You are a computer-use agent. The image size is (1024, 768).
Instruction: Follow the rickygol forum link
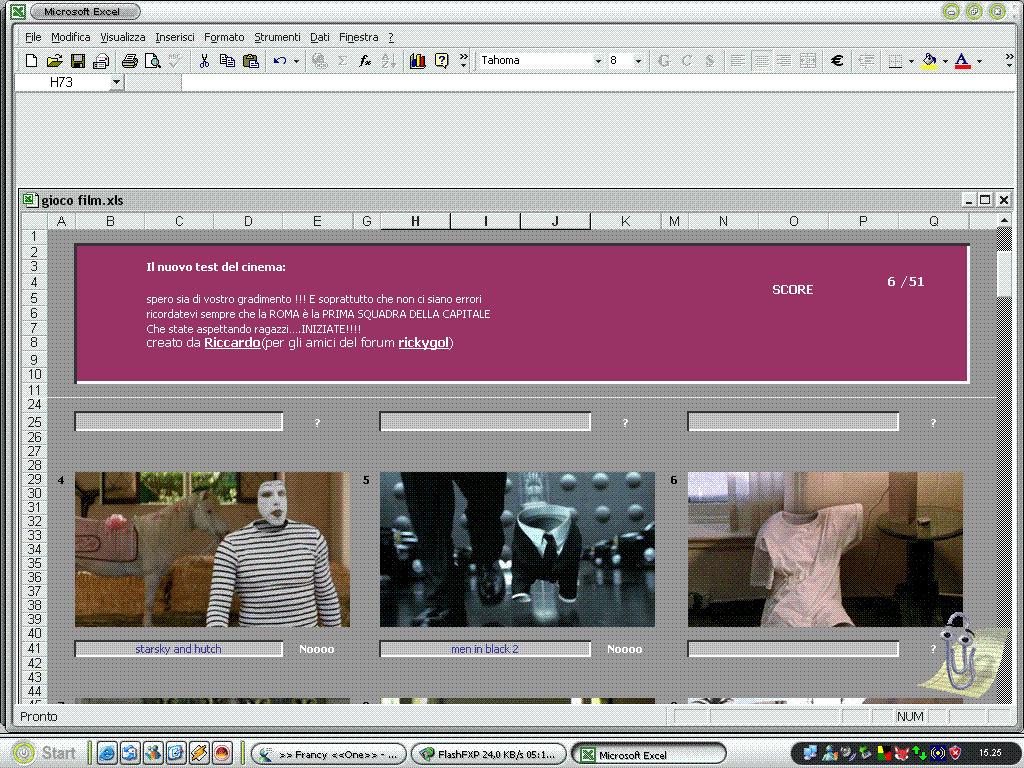pyautogui.click(x=424, y=343)
